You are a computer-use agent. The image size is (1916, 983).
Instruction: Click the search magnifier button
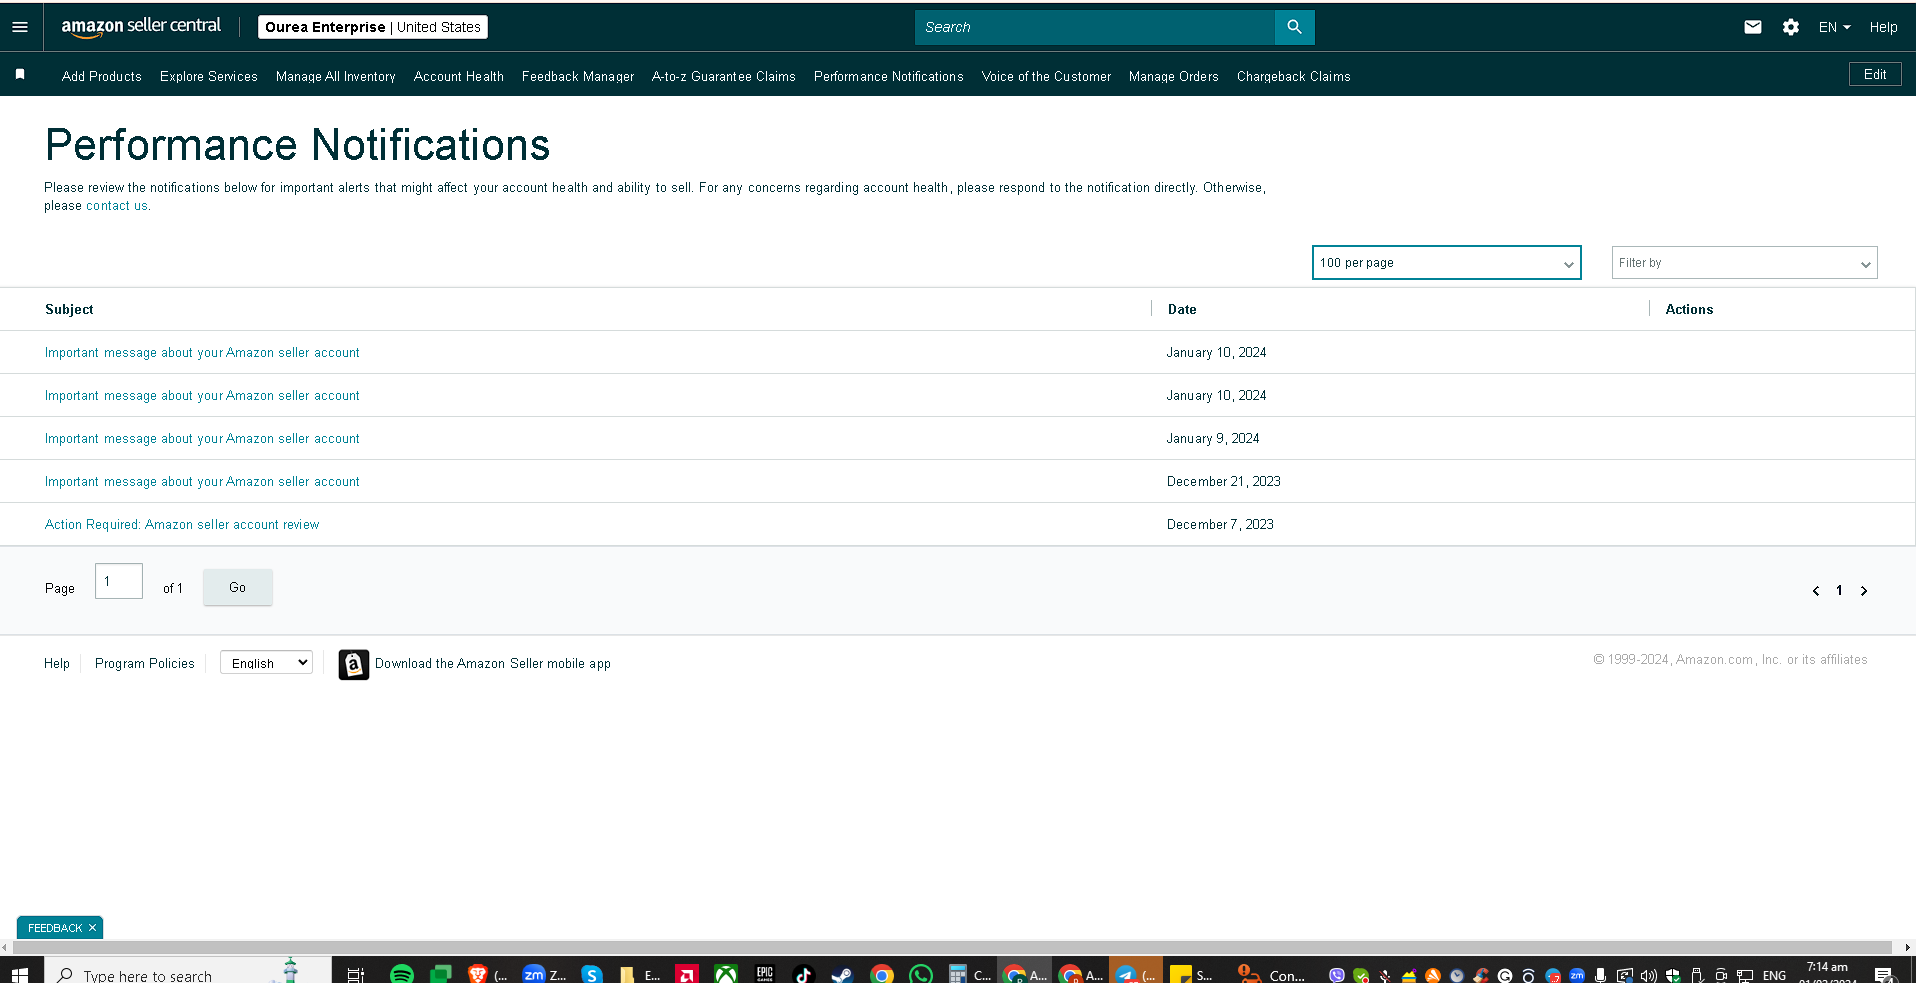coord(1294,27)
